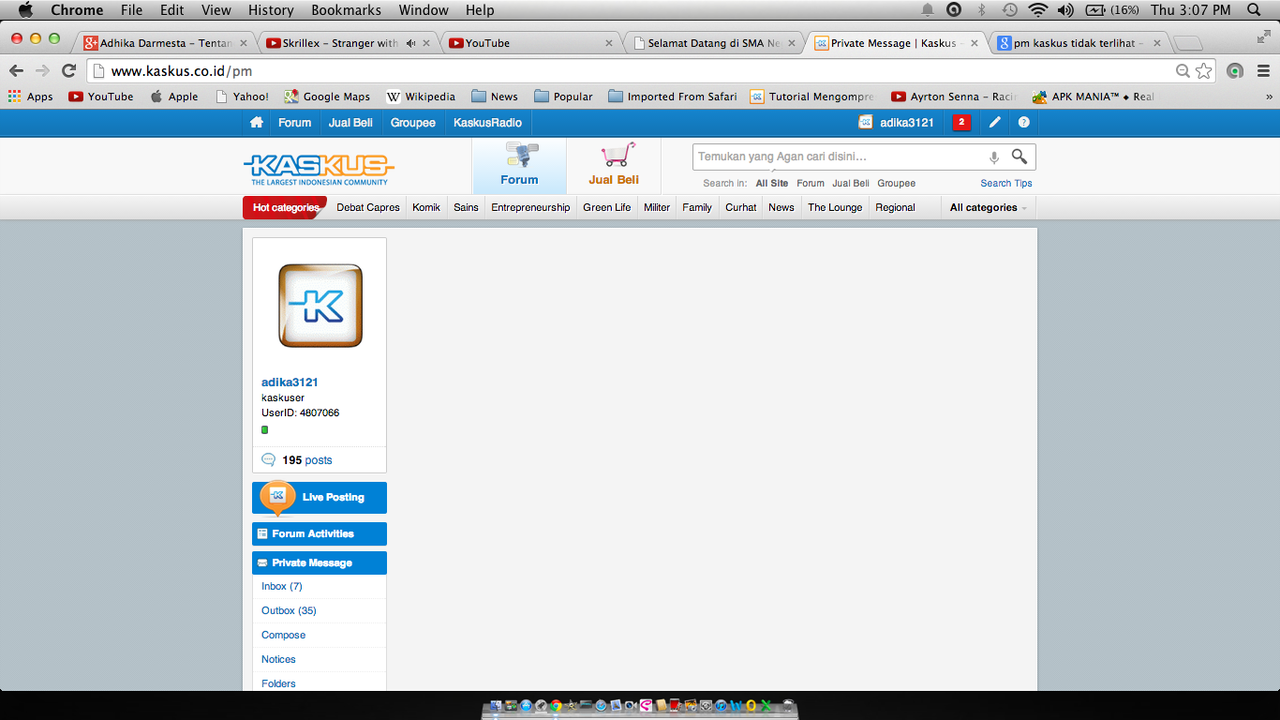Click the pencil compose icon in top bar
Screen dimensions: 1280x720
[x=994, y=122]
